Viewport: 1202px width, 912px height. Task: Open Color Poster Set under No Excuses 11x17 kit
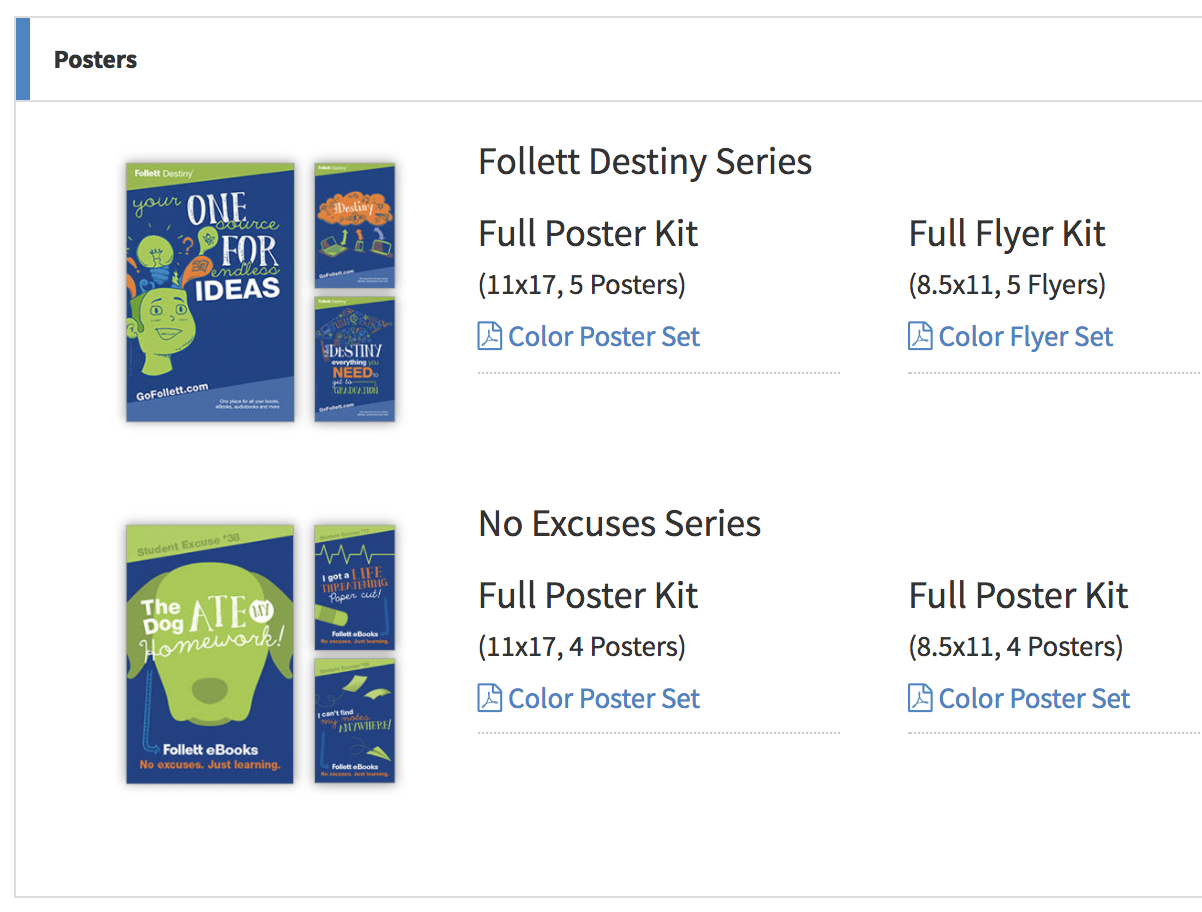(603, 698)
